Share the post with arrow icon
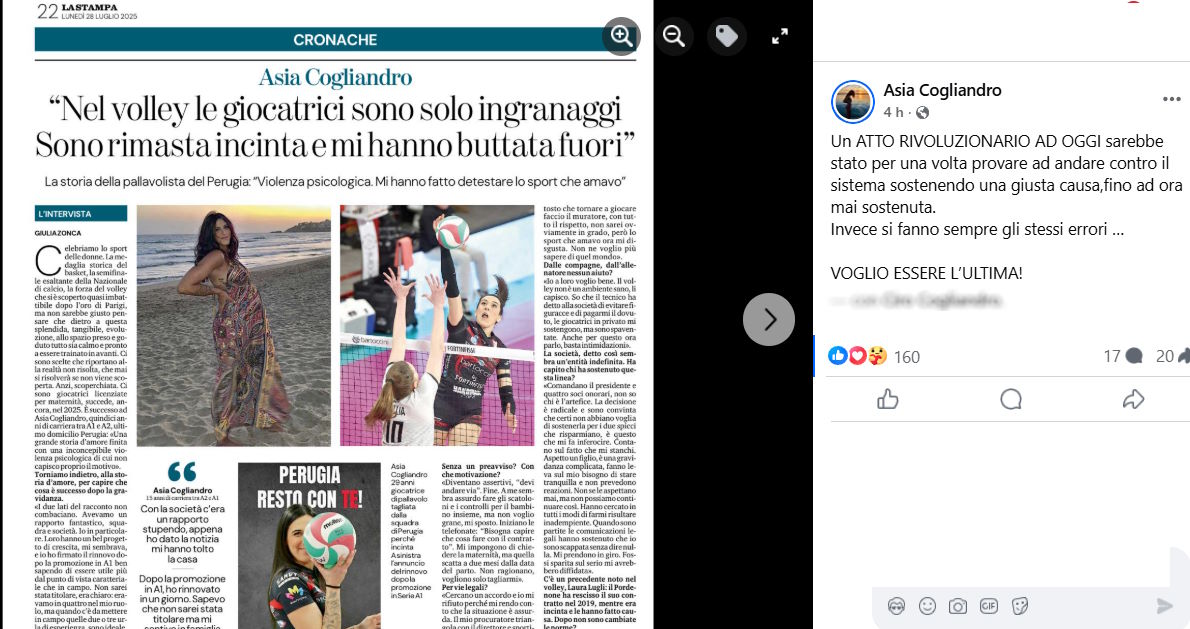This screenshot has width=1190, height=629. click(1133, 399)
